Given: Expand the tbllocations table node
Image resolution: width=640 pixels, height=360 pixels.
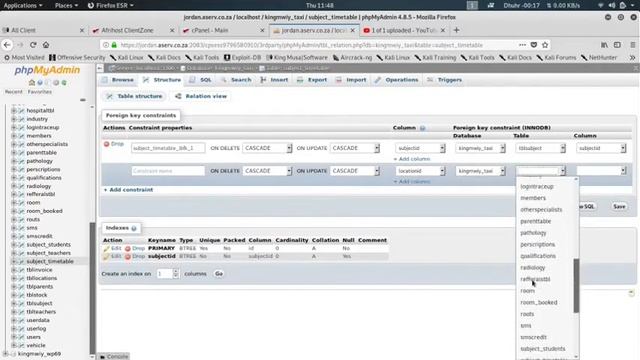Looking at the screenshot, I should click(13, 278).
